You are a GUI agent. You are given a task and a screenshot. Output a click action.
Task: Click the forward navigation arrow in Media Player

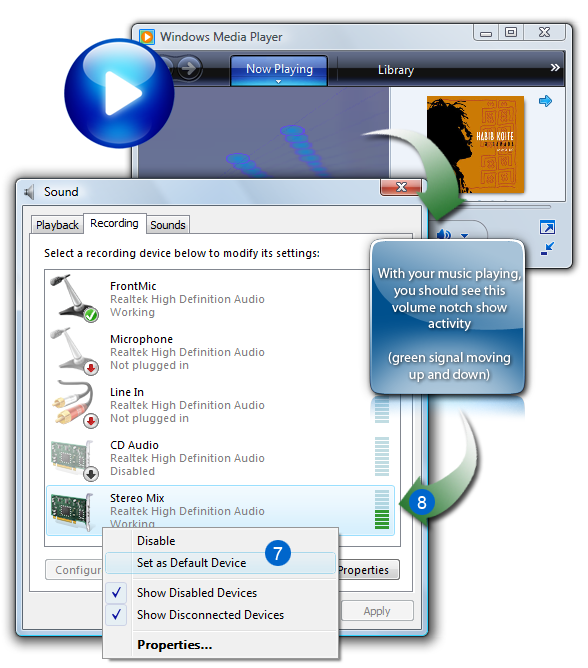click(189, 68)
